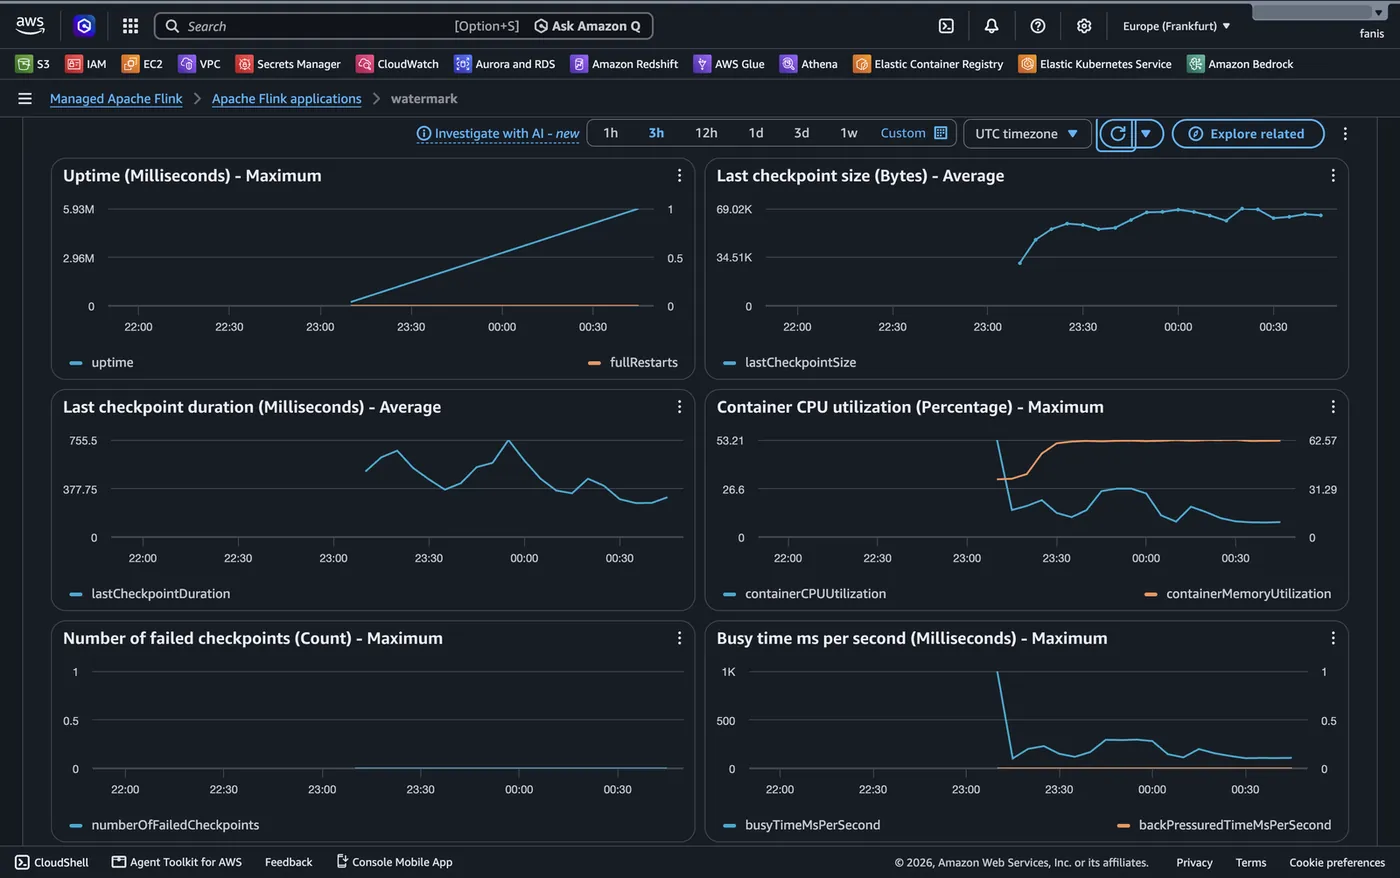Select the 1h time range
The width and height of the screenshot is (1400, 878).
tap(610, 133)
